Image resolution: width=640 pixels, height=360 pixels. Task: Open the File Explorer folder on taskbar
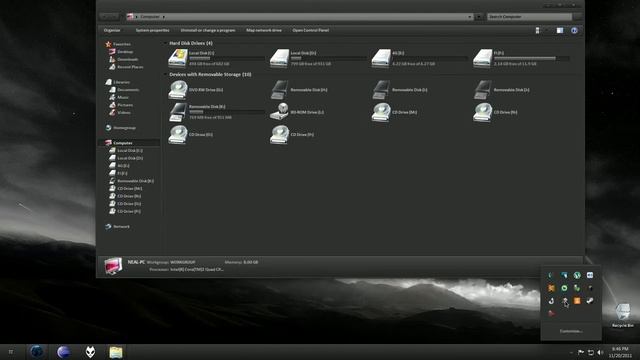(x=116, y=352)
